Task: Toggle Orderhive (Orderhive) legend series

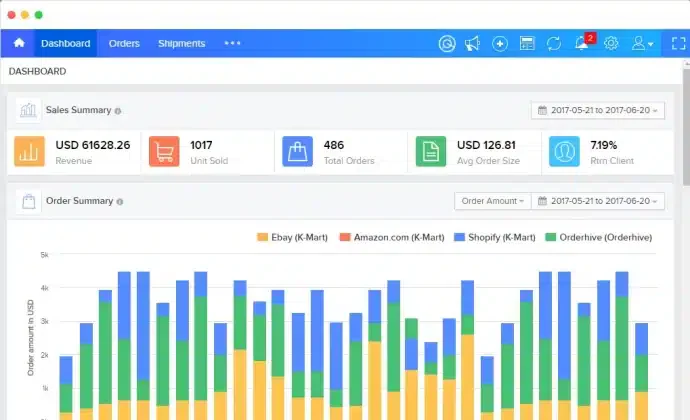Action: tap(598, 237)
